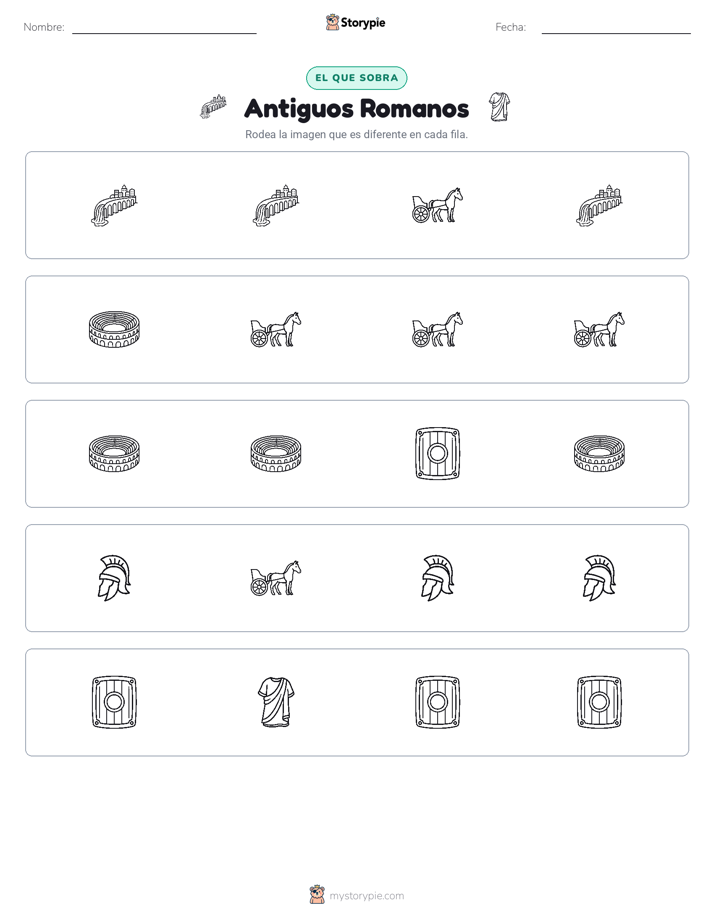This screenshot has height=924, width=714.
Task: Open the mystorypie.com footer link
Action: 357,895
